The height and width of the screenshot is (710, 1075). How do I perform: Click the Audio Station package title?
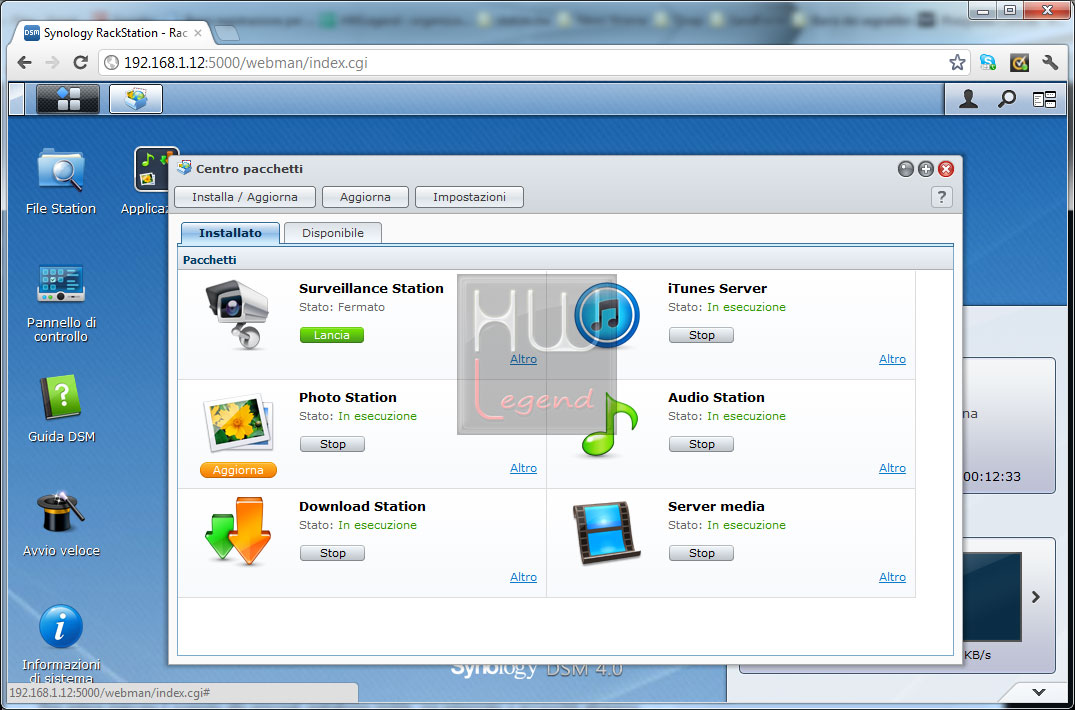(x=716, y=397)
